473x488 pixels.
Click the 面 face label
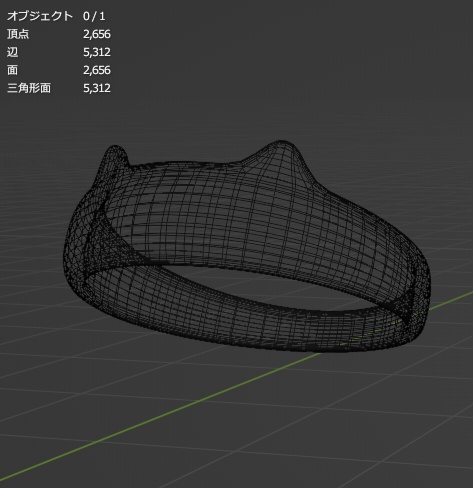click(x=13, y=70)
